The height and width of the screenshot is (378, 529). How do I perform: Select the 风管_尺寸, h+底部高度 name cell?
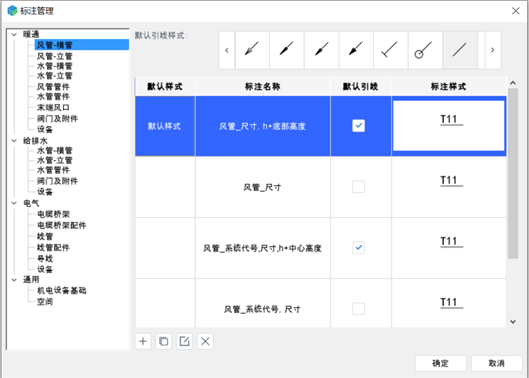[x=263, y=126]
